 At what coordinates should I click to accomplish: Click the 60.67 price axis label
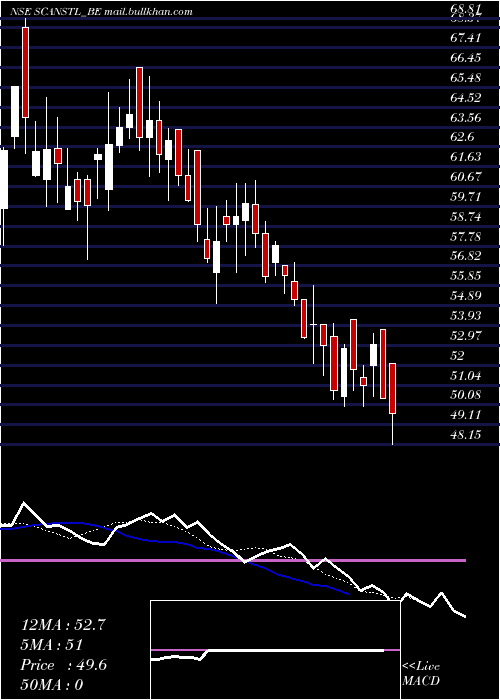466,177
